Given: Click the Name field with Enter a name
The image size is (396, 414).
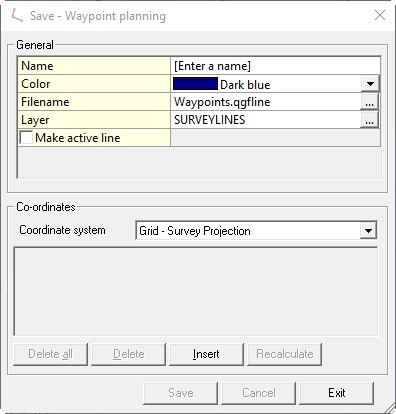Looking at the screenshot, I should [275, 66].
